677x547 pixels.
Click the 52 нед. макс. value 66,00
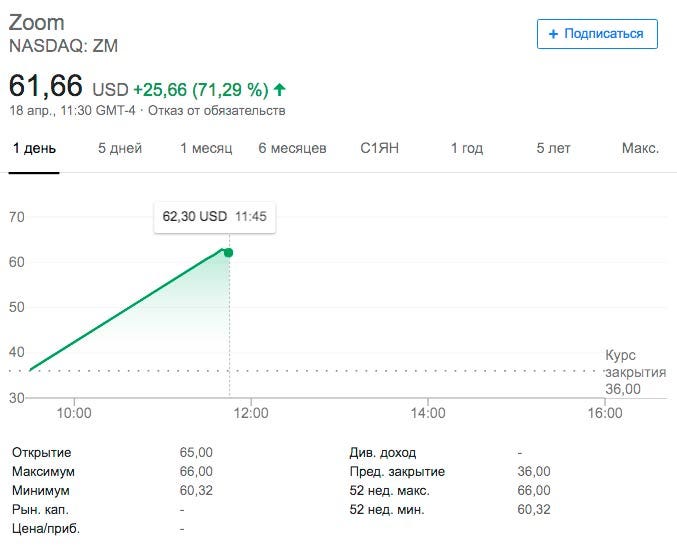coord(534,490)
